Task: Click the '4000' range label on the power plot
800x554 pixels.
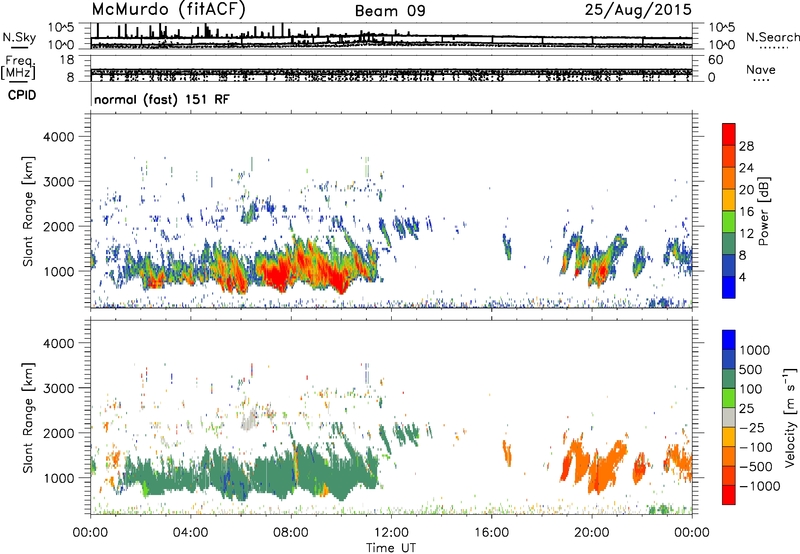Action: click(x=58, y=137)
